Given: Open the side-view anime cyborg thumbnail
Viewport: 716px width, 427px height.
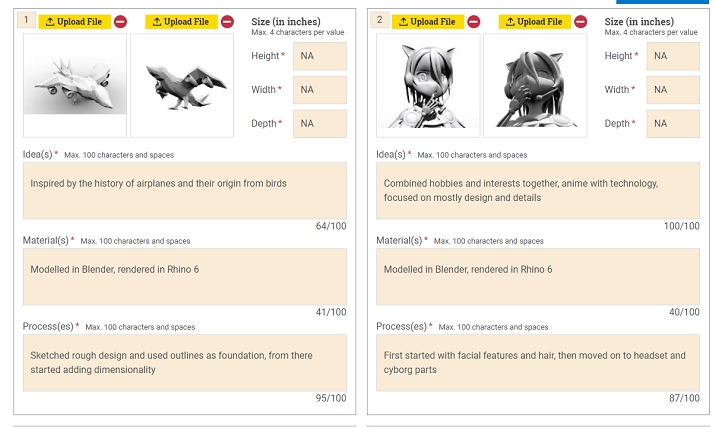Looking at the screenshot, I should point(535,85).
